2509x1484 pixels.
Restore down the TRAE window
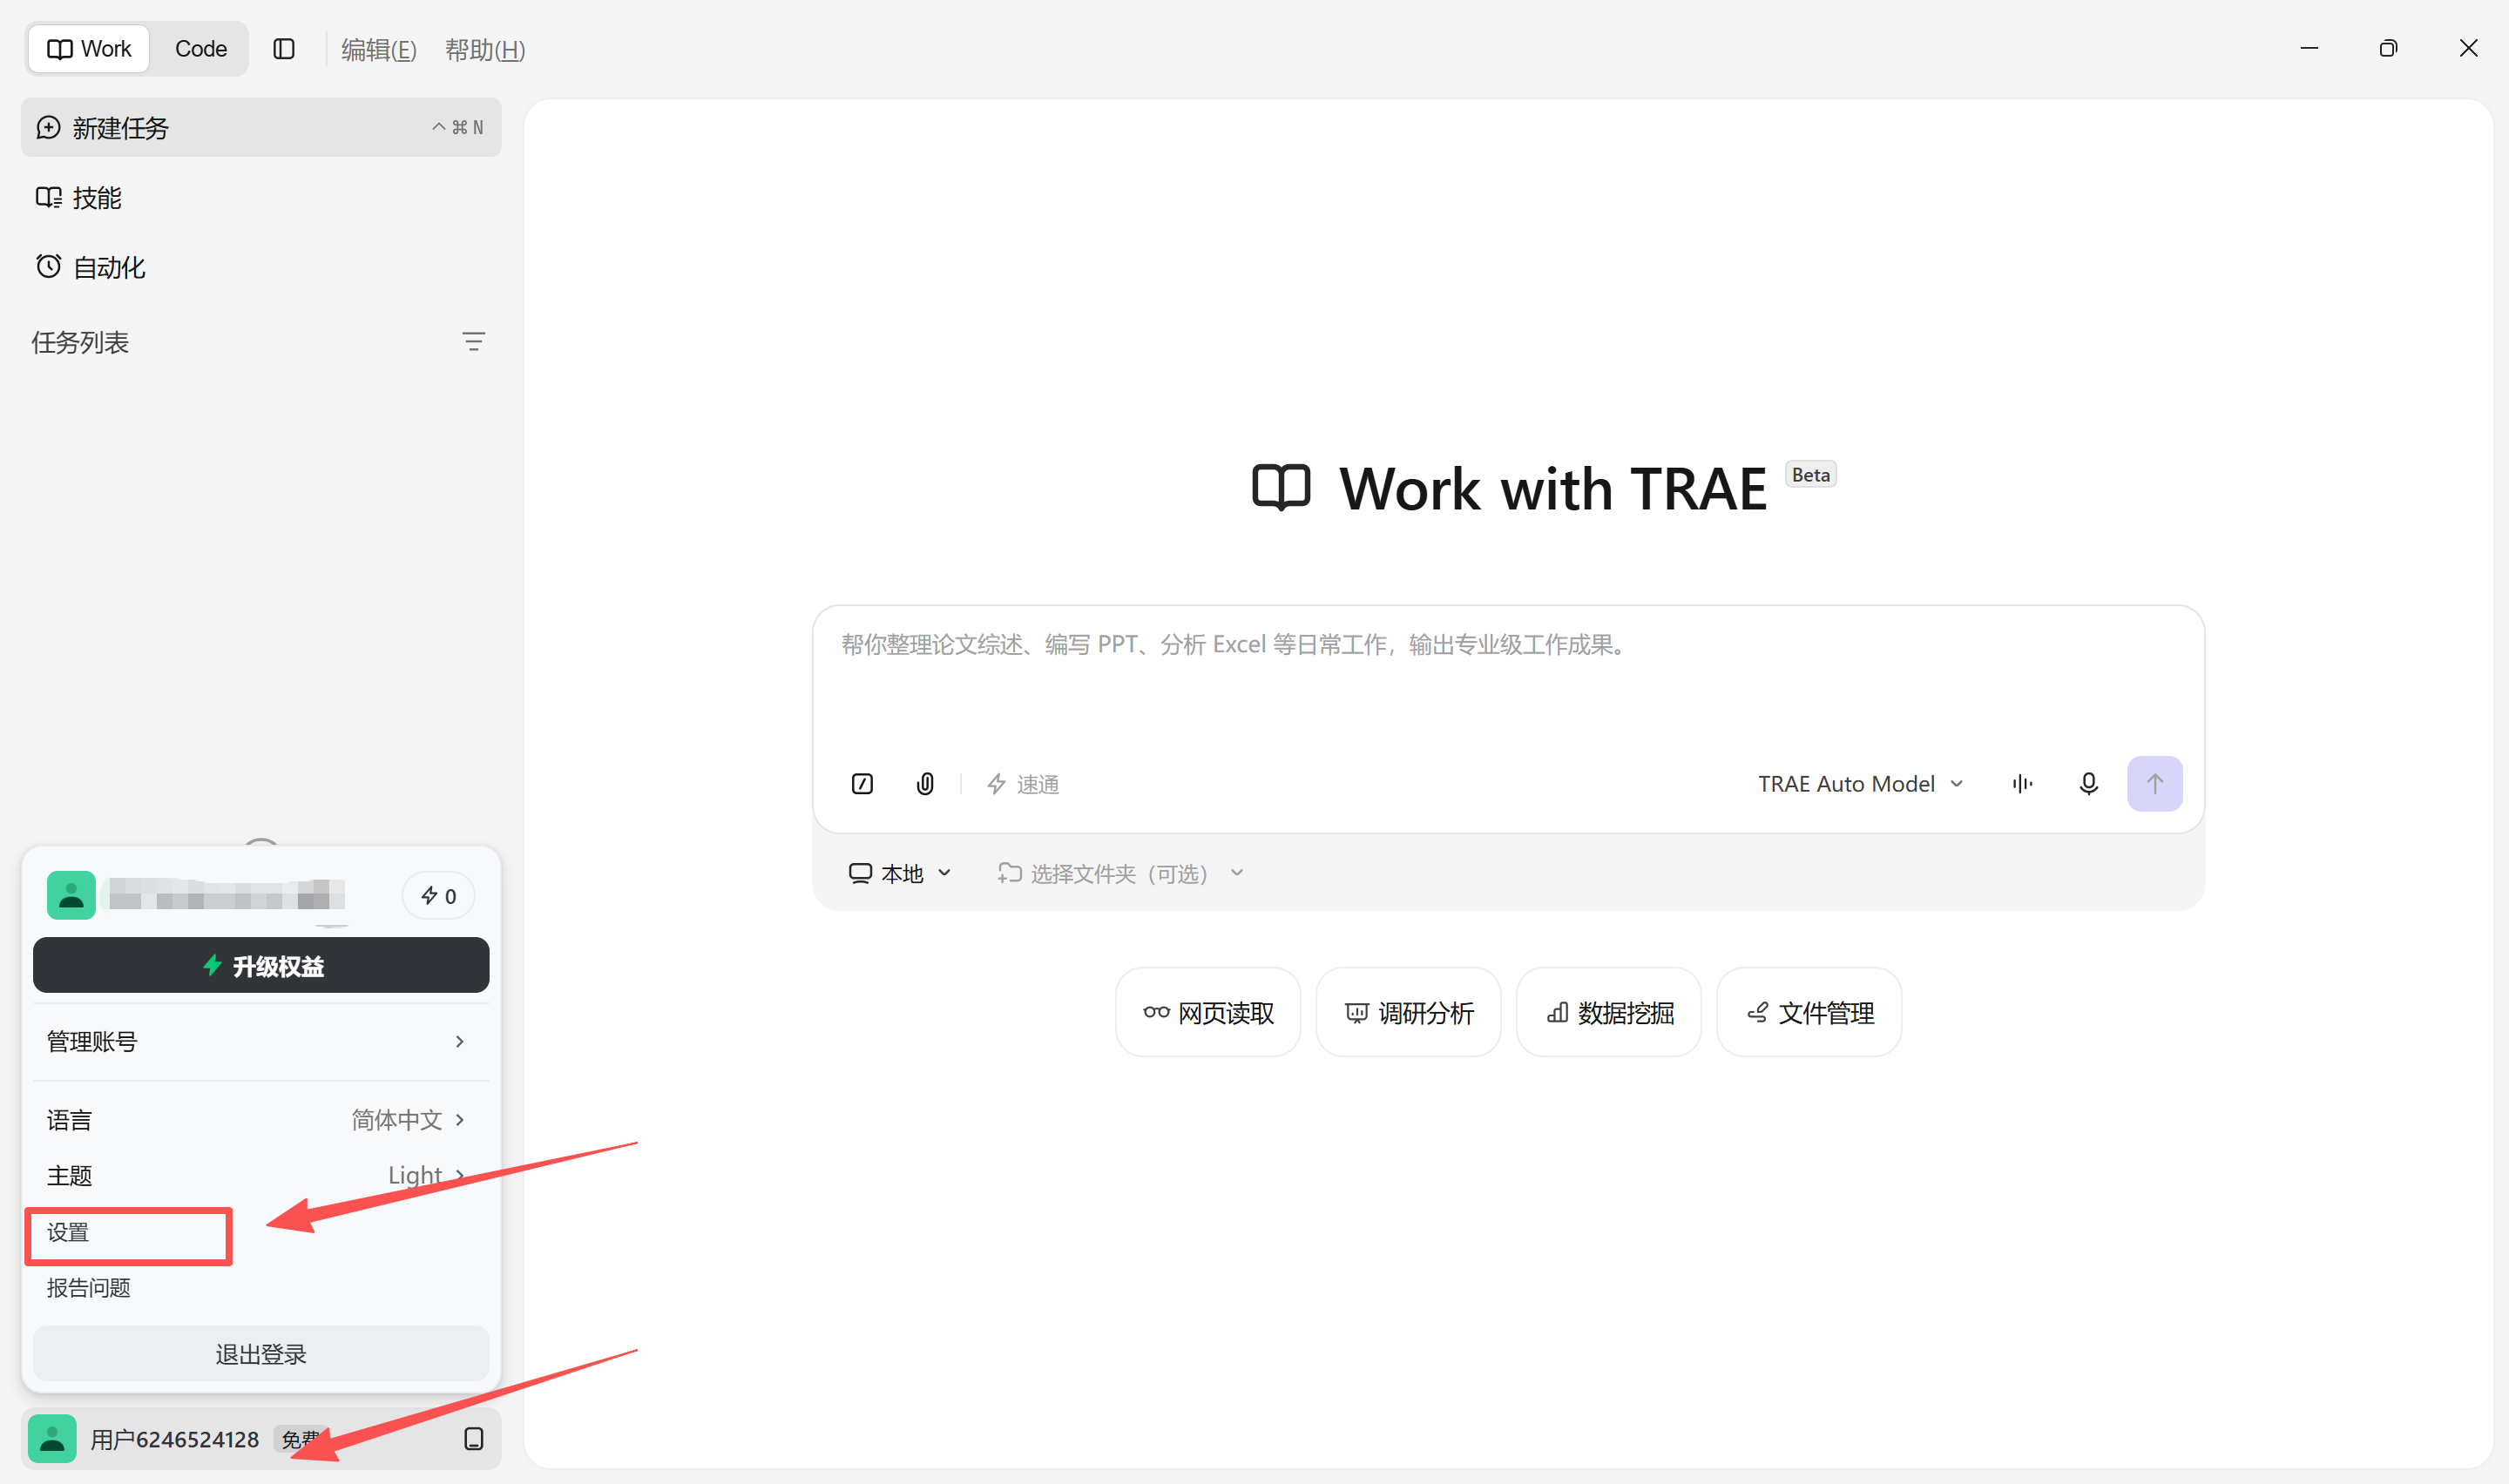(2388, 48)
